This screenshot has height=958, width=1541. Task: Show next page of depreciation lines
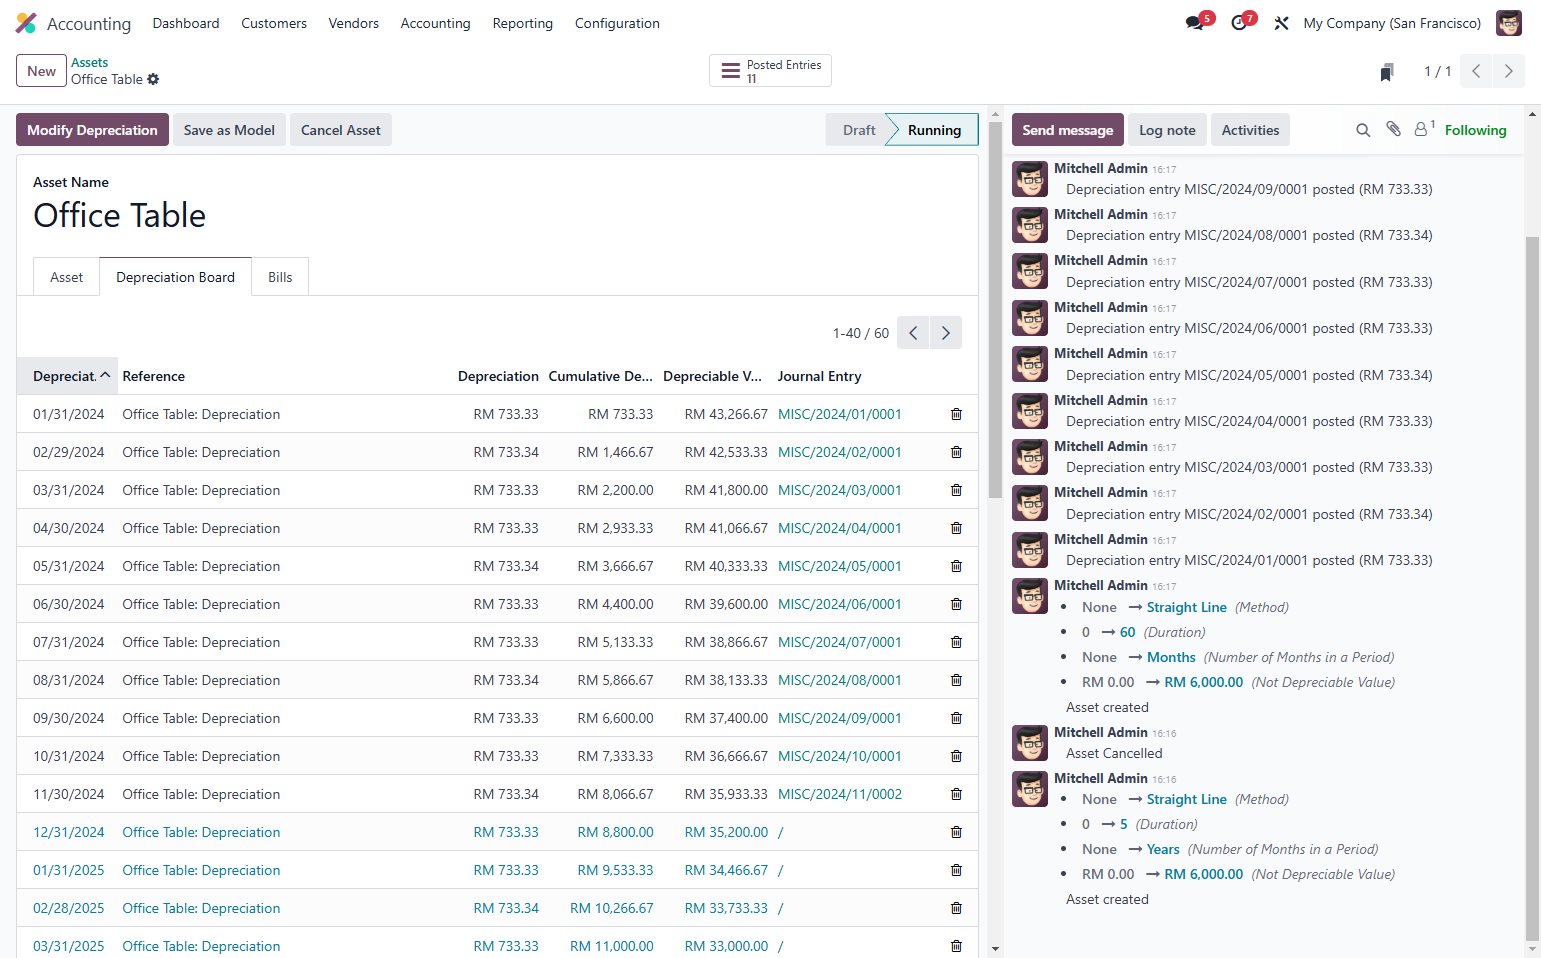tap(946, 333)
